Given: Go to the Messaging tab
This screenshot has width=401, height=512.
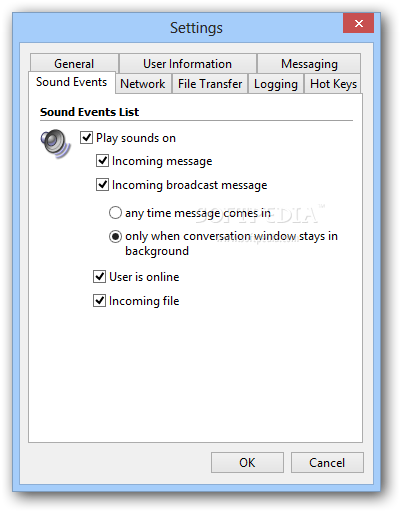Looking at the screenshot, I should (309, 63).
